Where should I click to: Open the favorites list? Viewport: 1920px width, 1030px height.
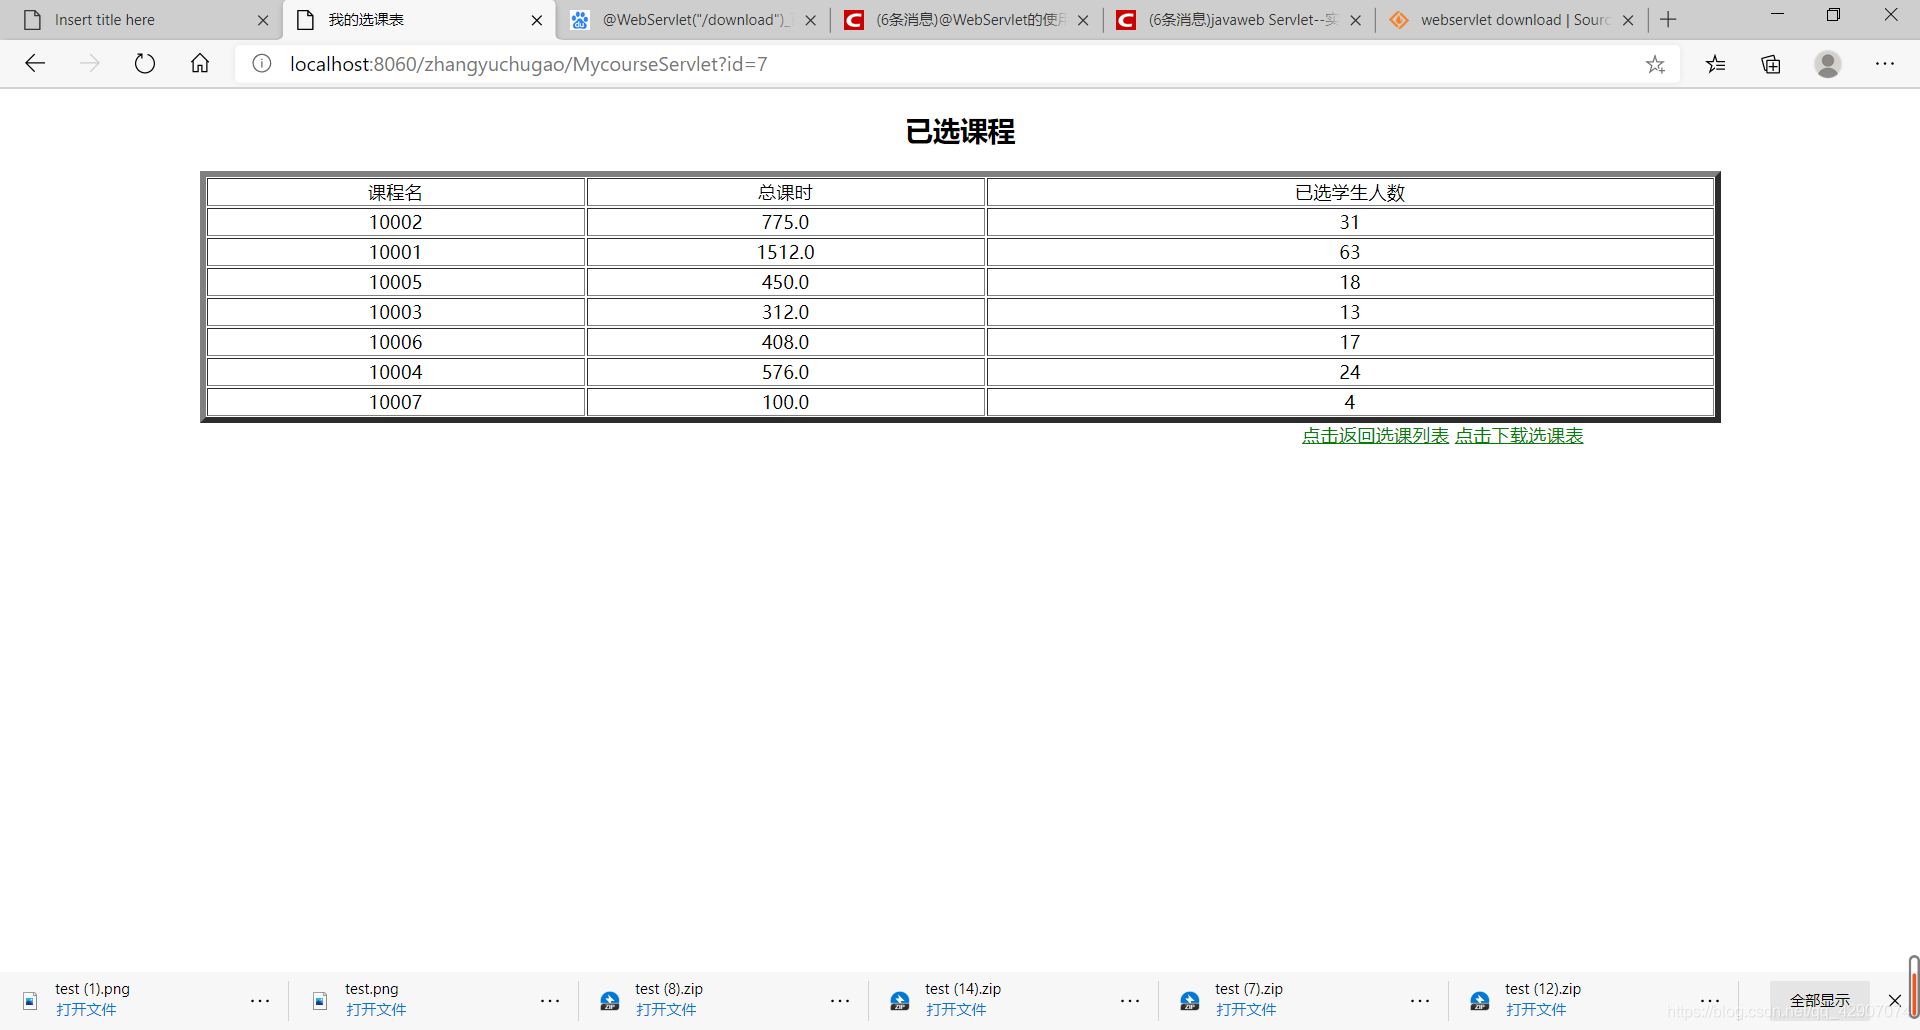[x=1716, y=64]
